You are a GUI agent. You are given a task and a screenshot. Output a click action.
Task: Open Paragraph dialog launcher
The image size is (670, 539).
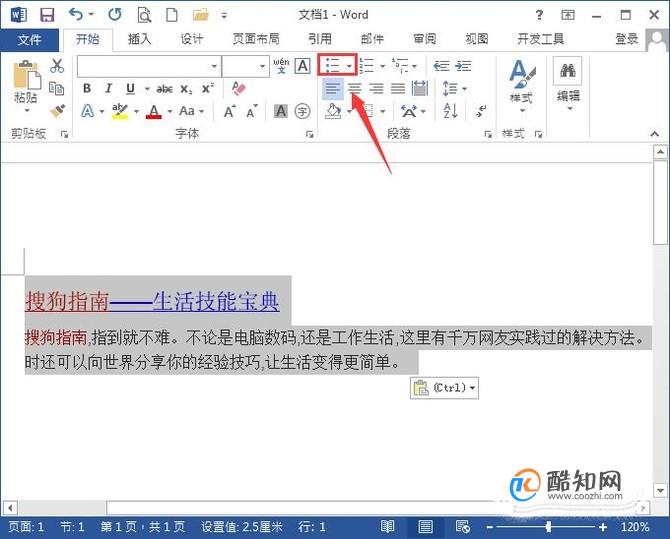(x=488, y=135)
